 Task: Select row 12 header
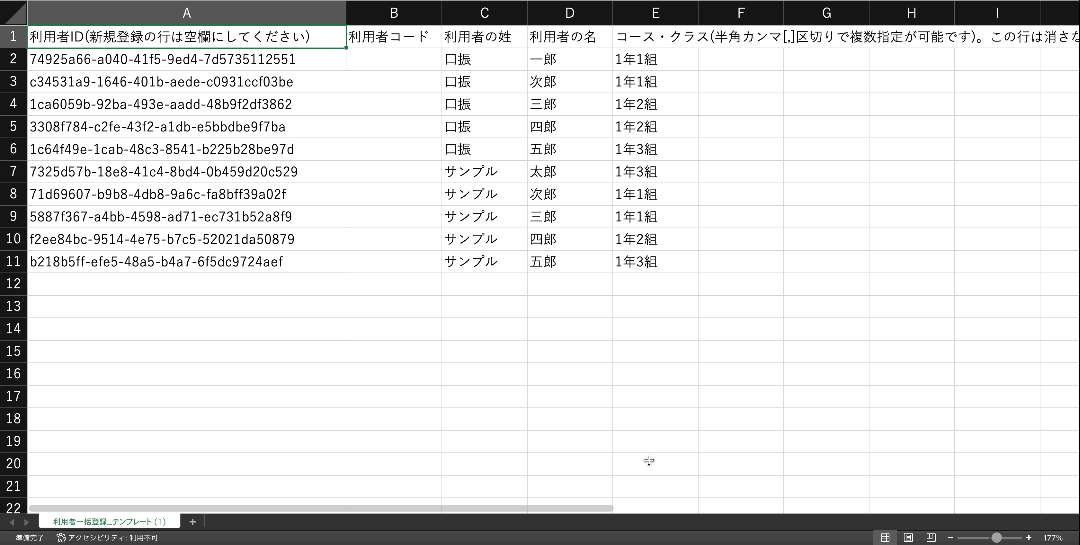[x=13, y=284]
